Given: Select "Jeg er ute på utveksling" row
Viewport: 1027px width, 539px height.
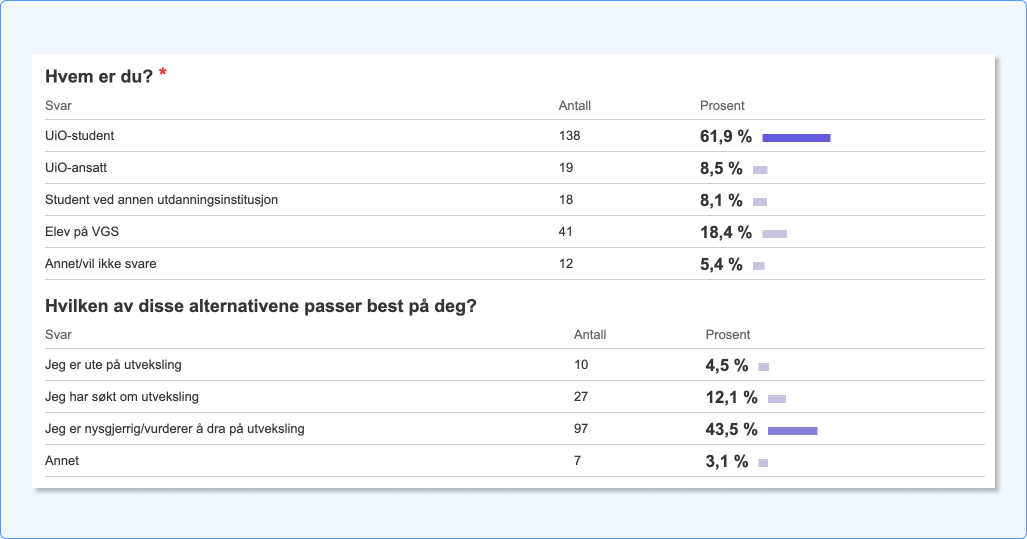Looking at the screenshot, I should (x=113, y=365).
